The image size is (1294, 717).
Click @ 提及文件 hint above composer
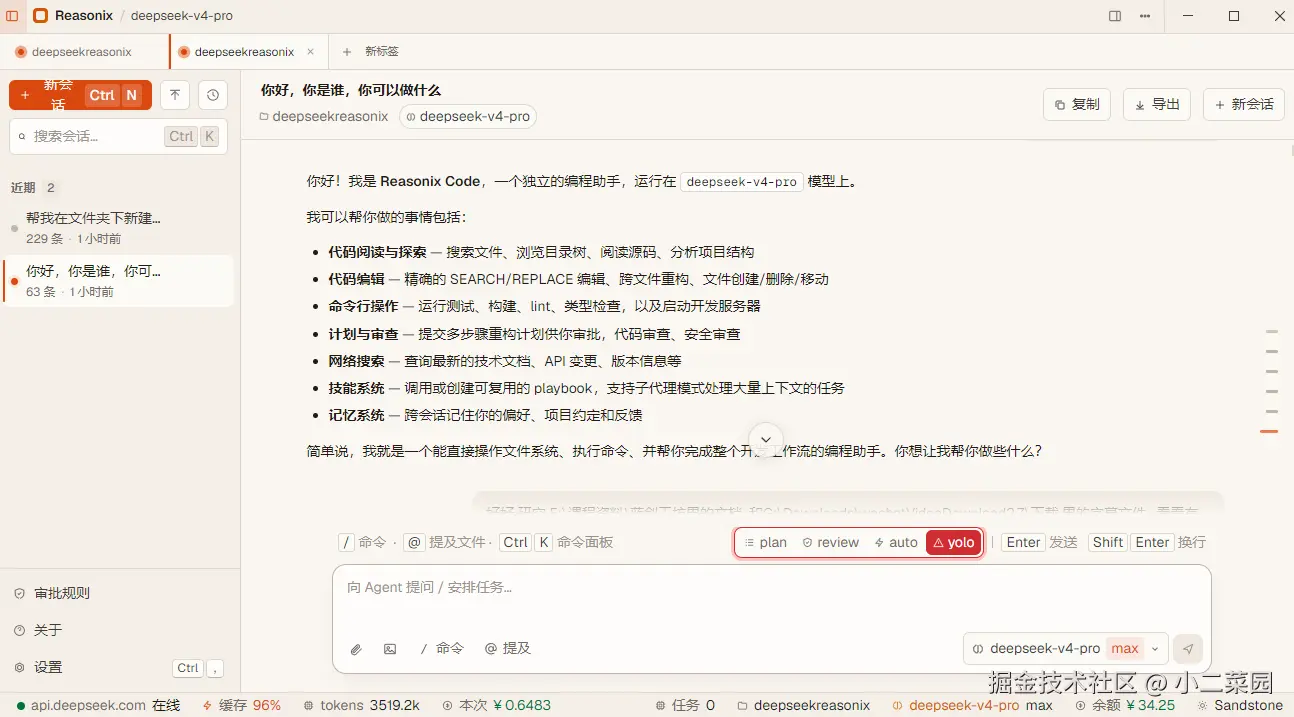click(444, 542)
